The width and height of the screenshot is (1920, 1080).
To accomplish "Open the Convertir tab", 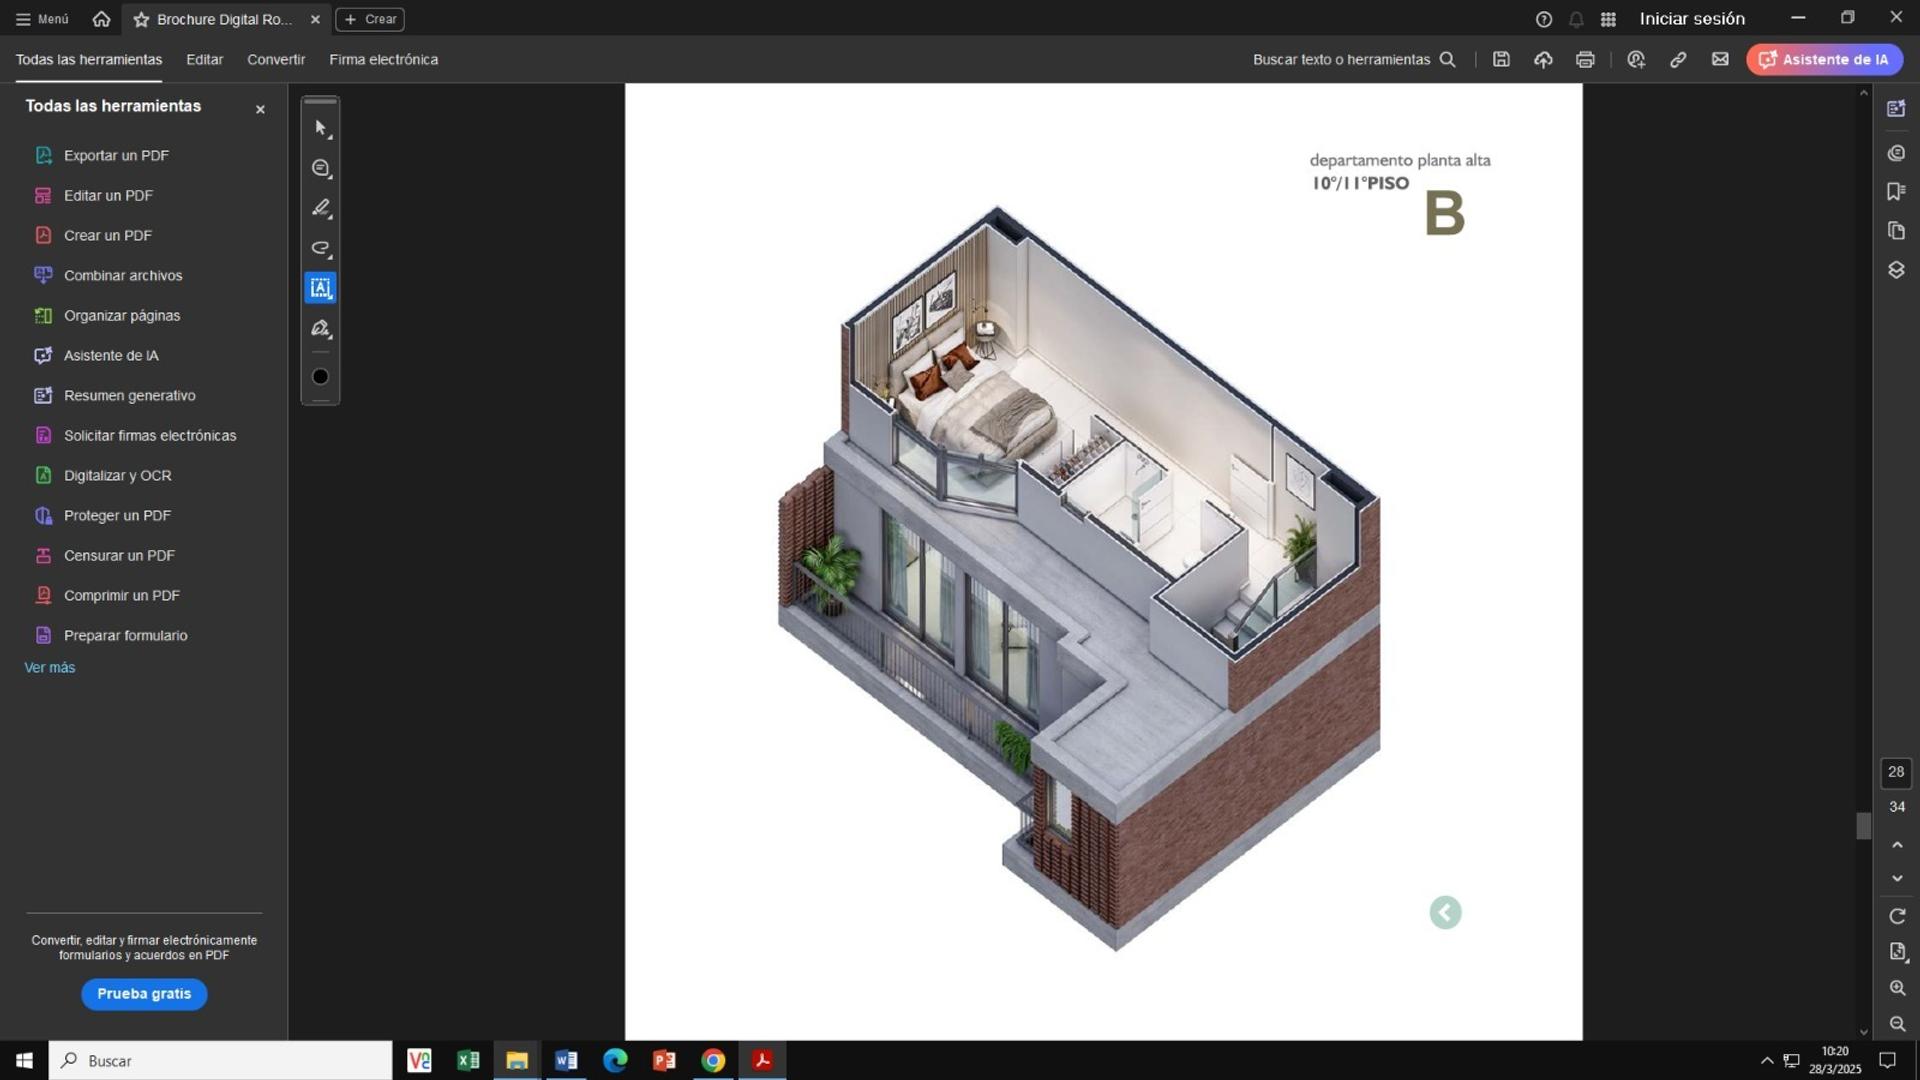I will click(x=276, y=59).
